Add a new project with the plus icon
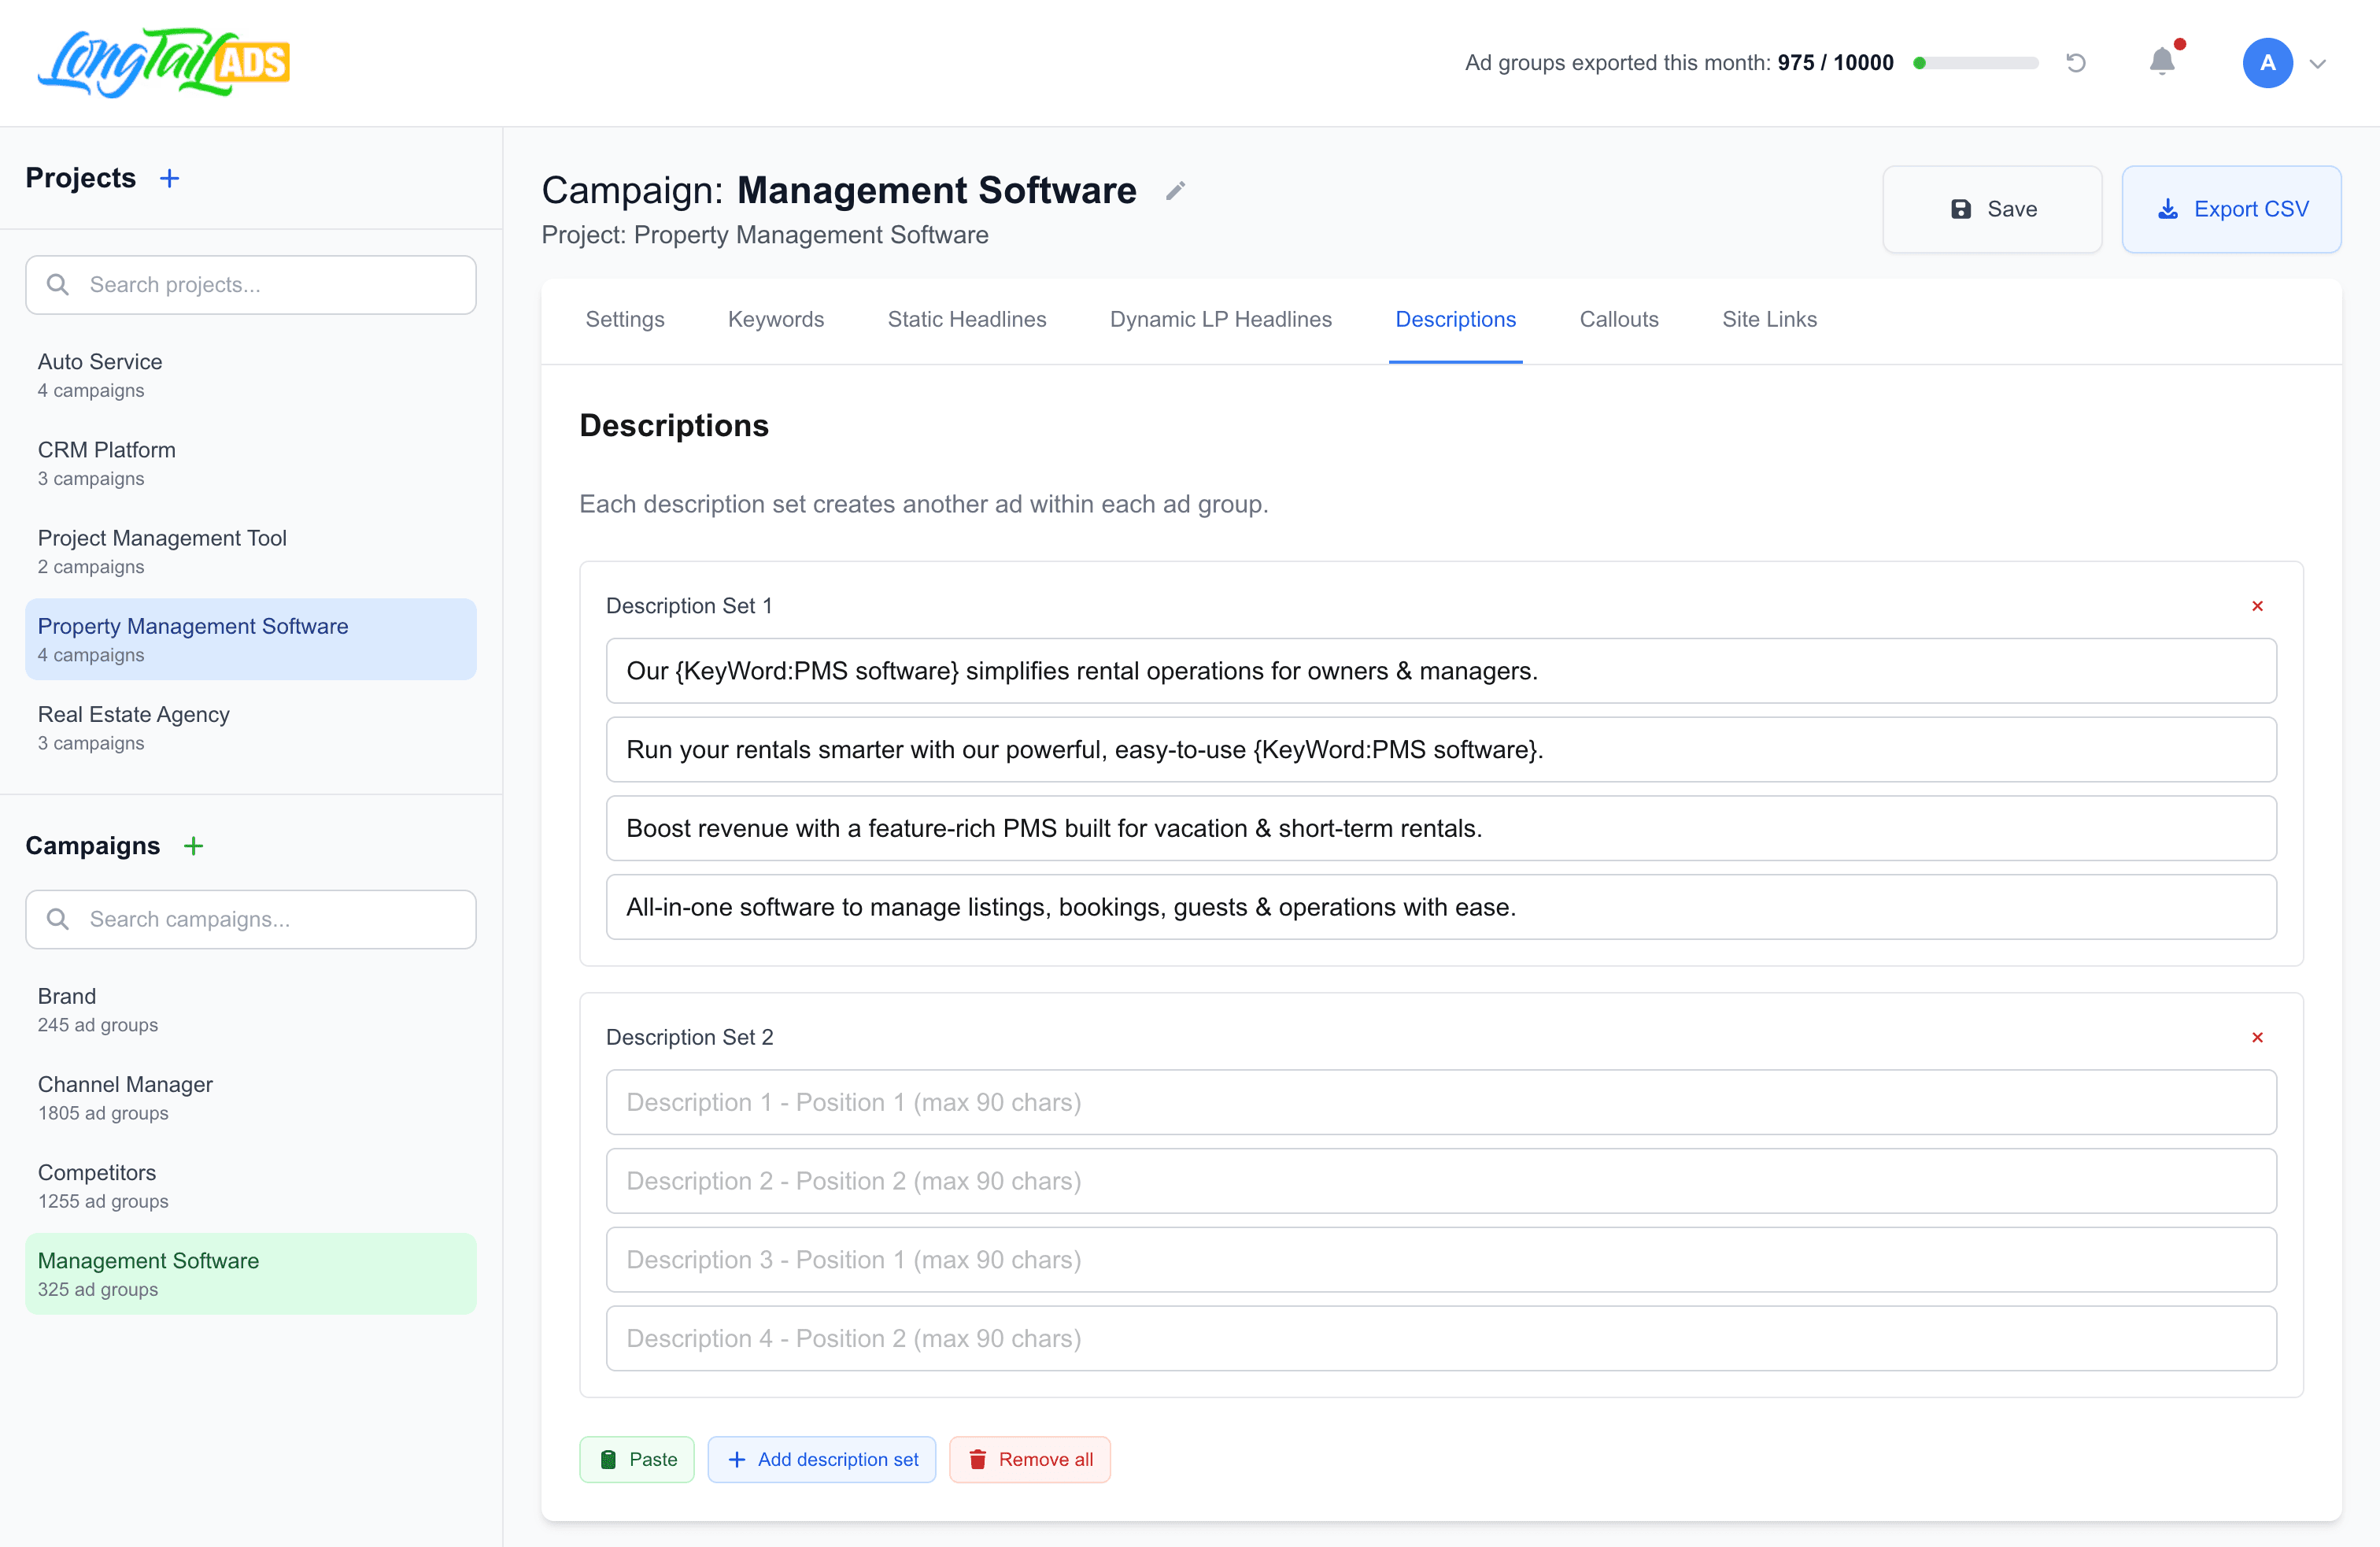Viewport: 2380px width, 1547px height. point(169,177)
